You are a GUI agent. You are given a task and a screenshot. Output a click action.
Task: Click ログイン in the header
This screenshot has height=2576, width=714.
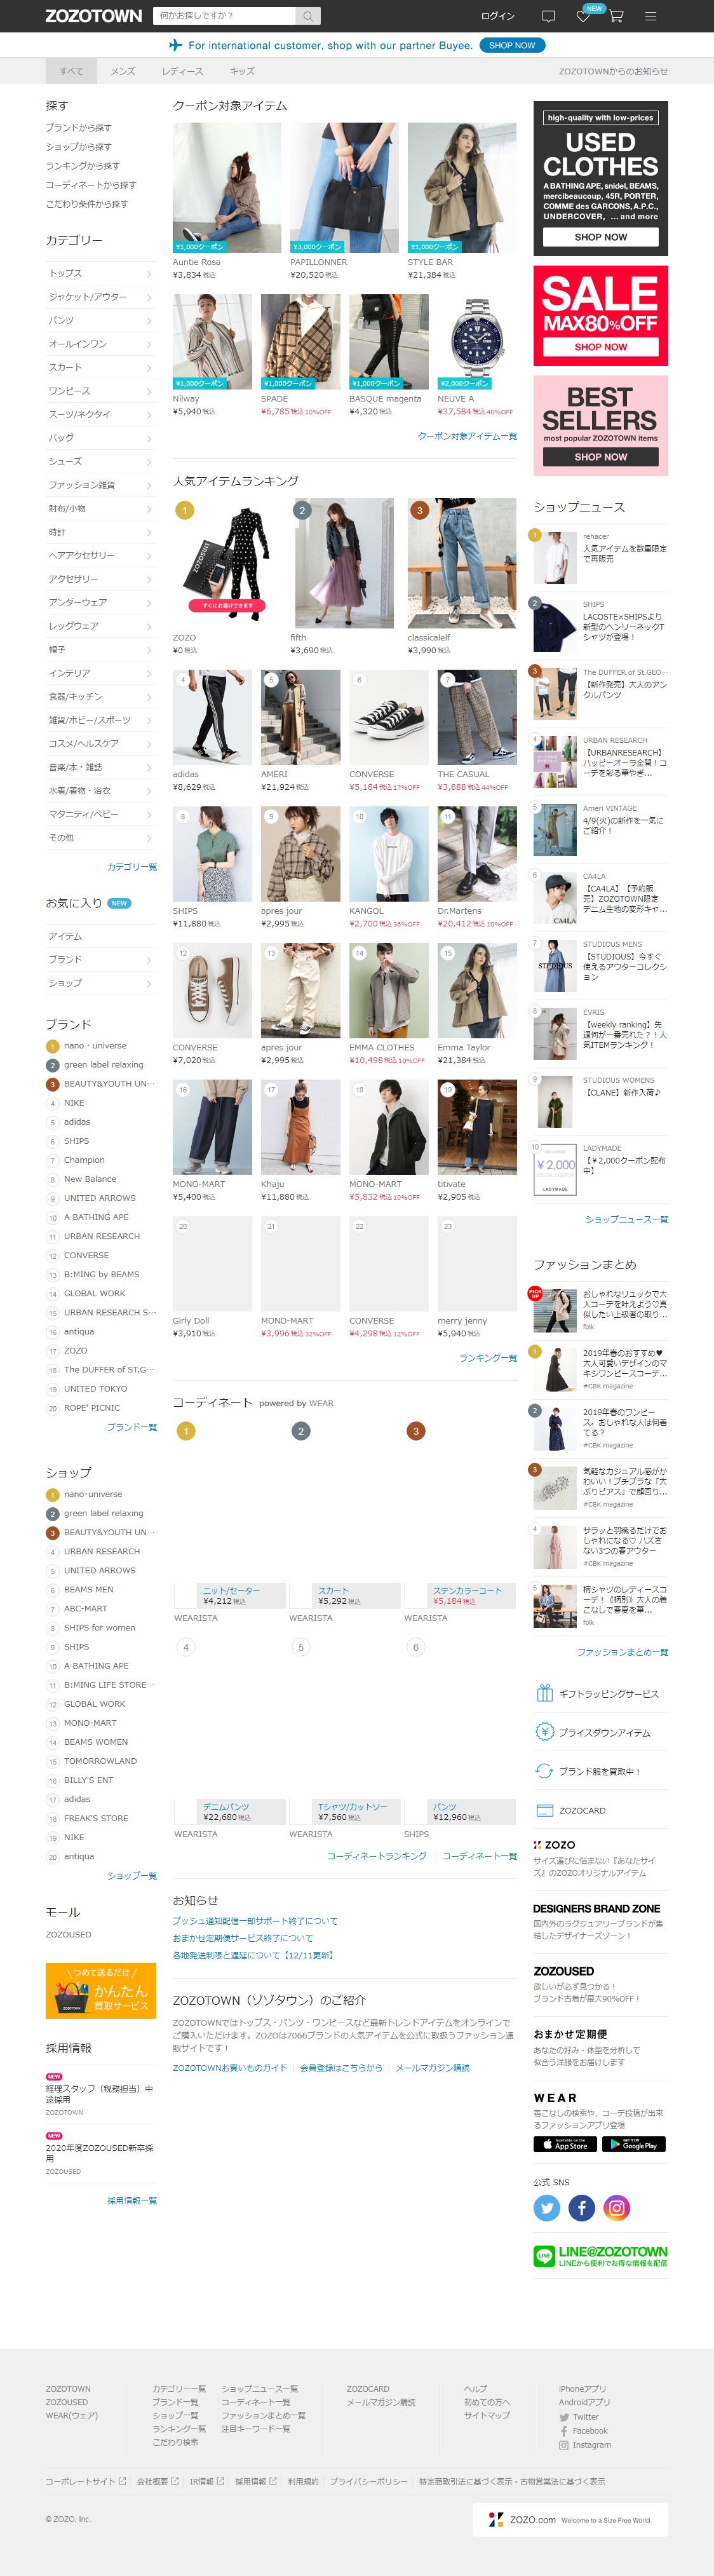[497, 16]
